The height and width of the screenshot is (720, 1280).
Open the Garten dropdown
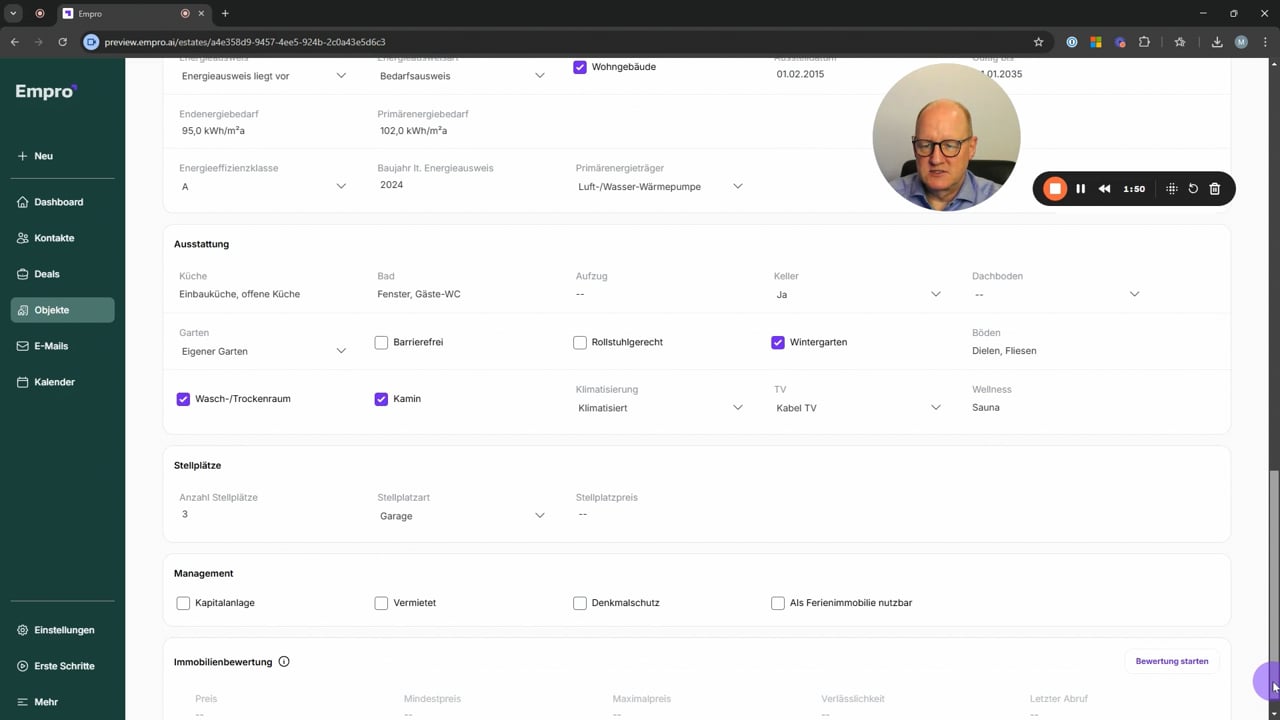click(x=263, y=351)
